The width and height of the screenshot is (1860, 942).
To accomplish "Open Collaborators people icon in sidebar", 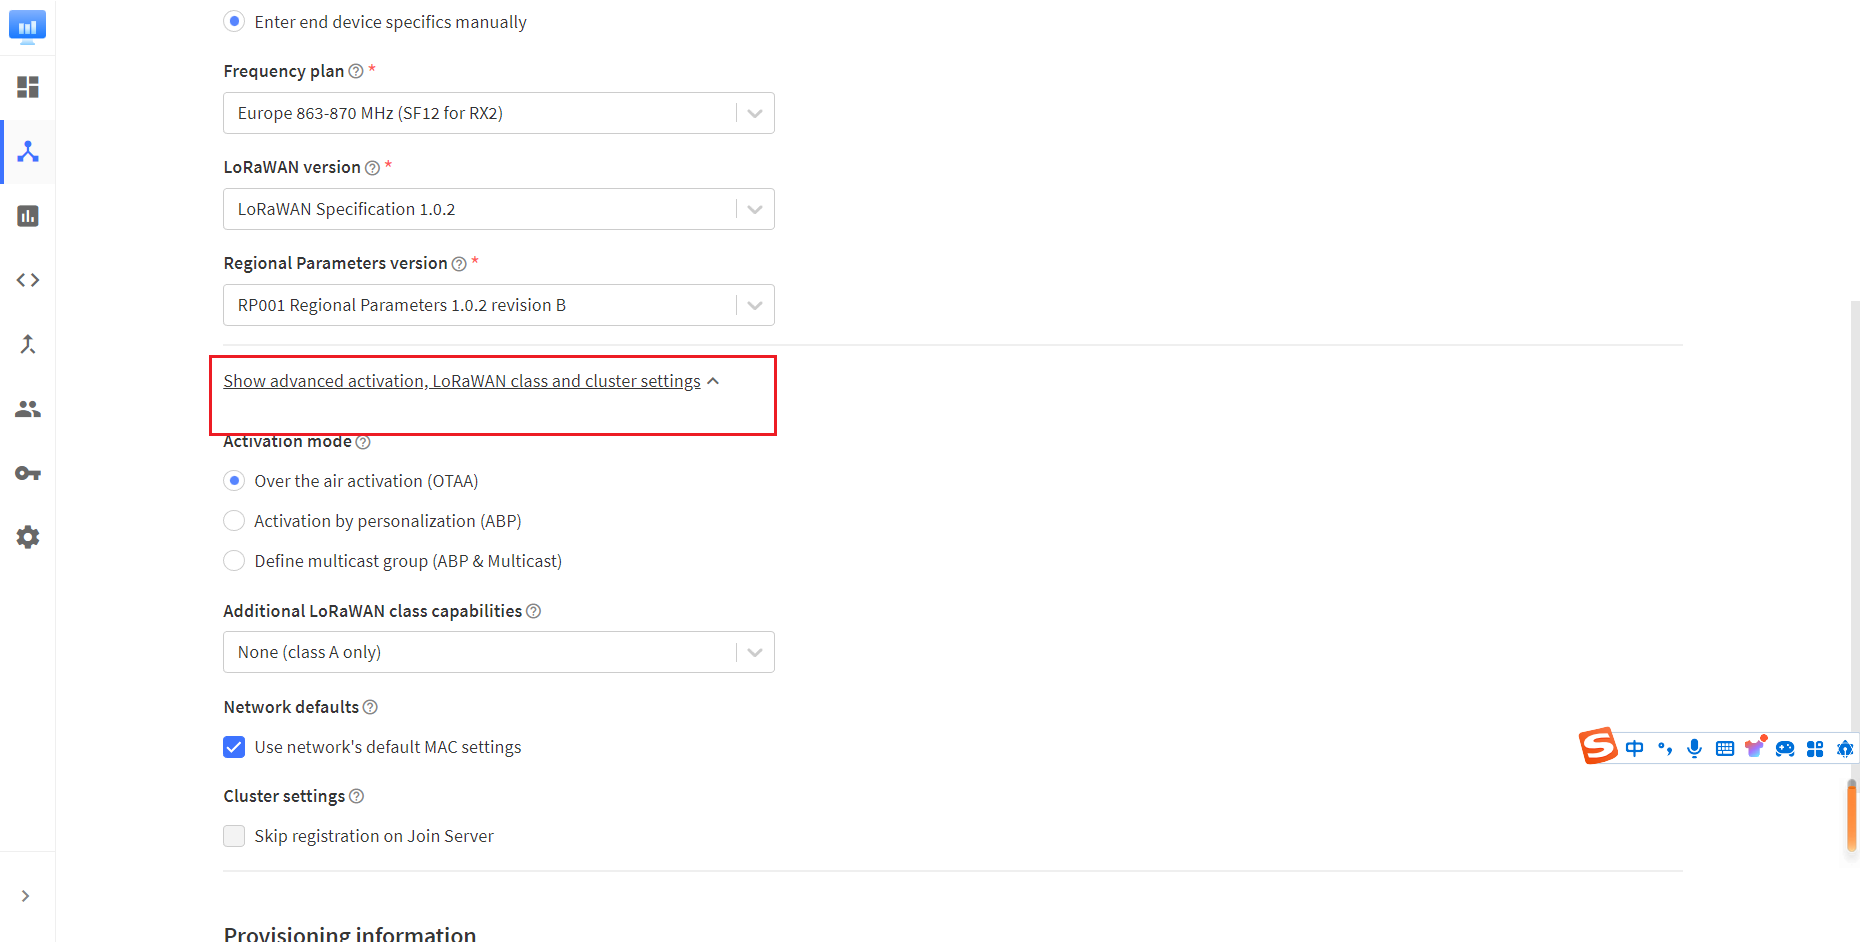I will 28,409.
